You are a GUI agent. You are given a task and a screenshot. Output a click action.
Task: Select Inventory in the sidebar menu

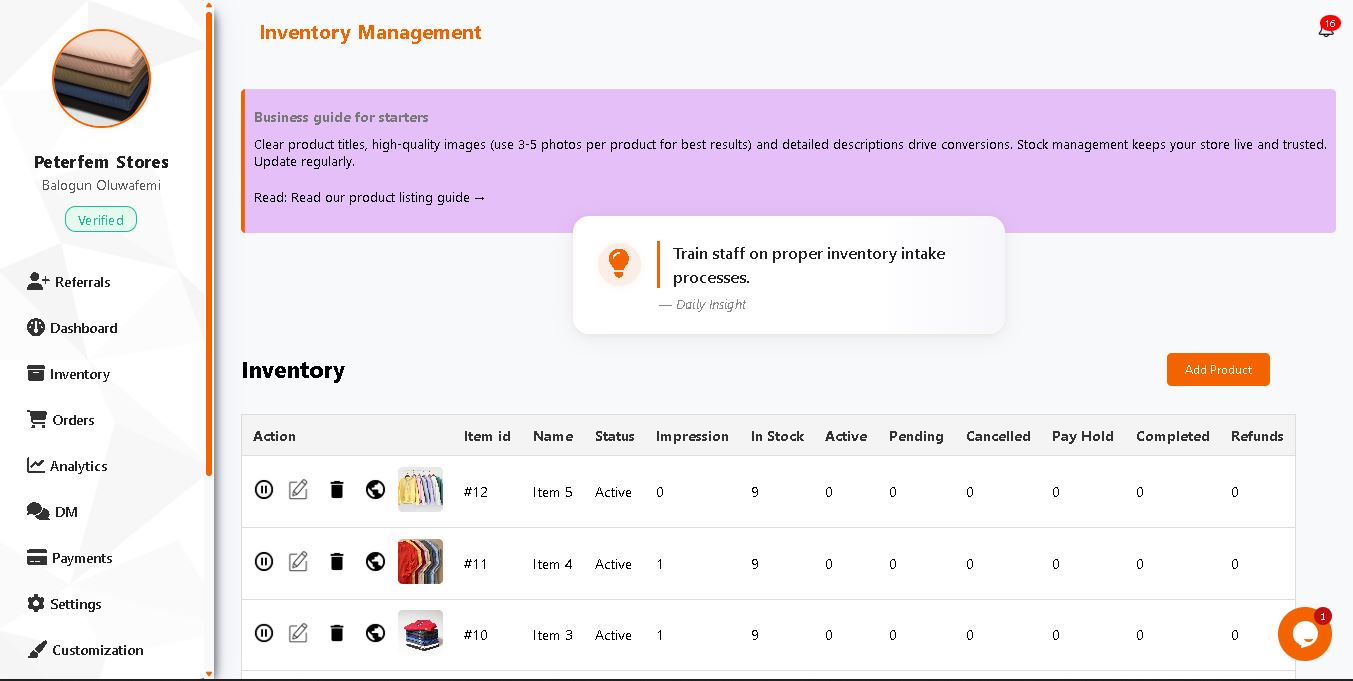79,374
